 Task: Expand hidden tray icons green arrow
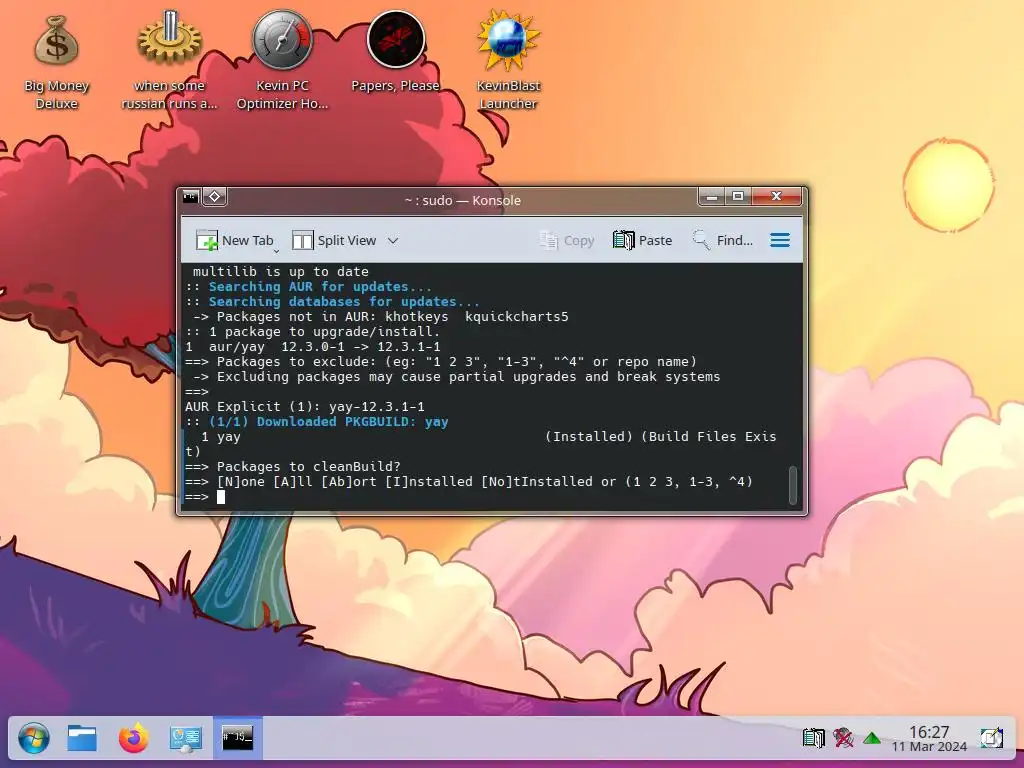[x=872, y=739]
